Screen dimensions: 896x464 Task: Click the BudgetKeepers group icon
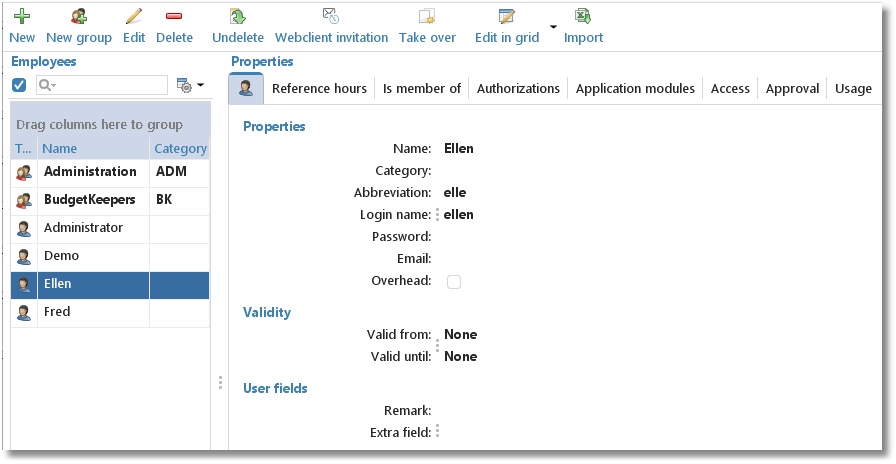(x=24, y=201)
